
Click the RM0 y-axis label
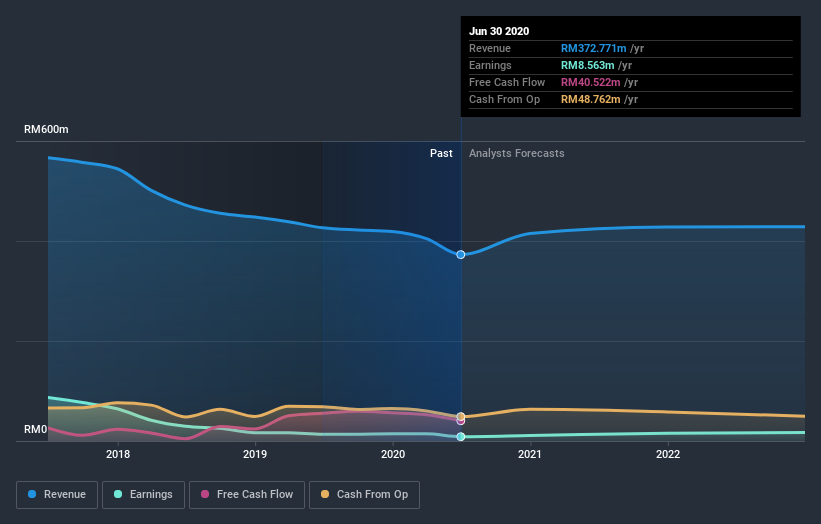36,429
